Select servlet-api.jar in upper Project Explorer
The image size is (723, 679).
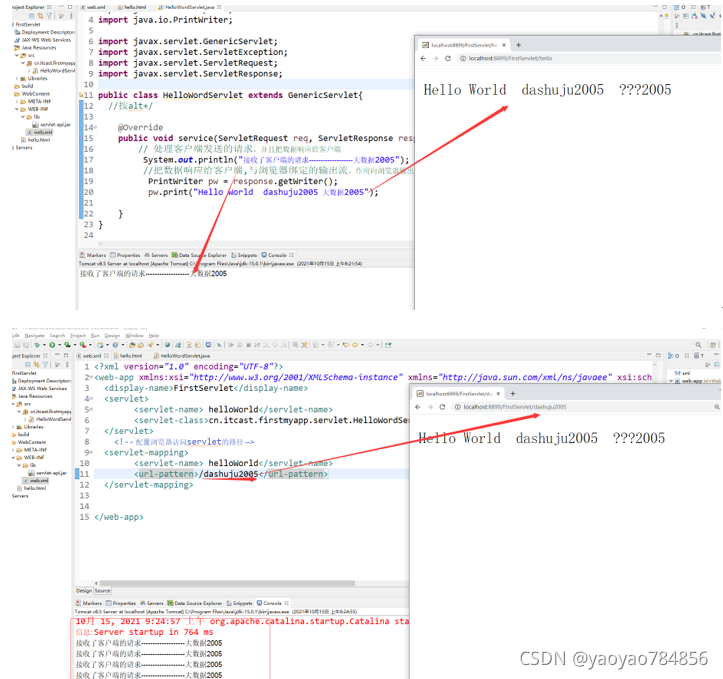coord(52,124)
